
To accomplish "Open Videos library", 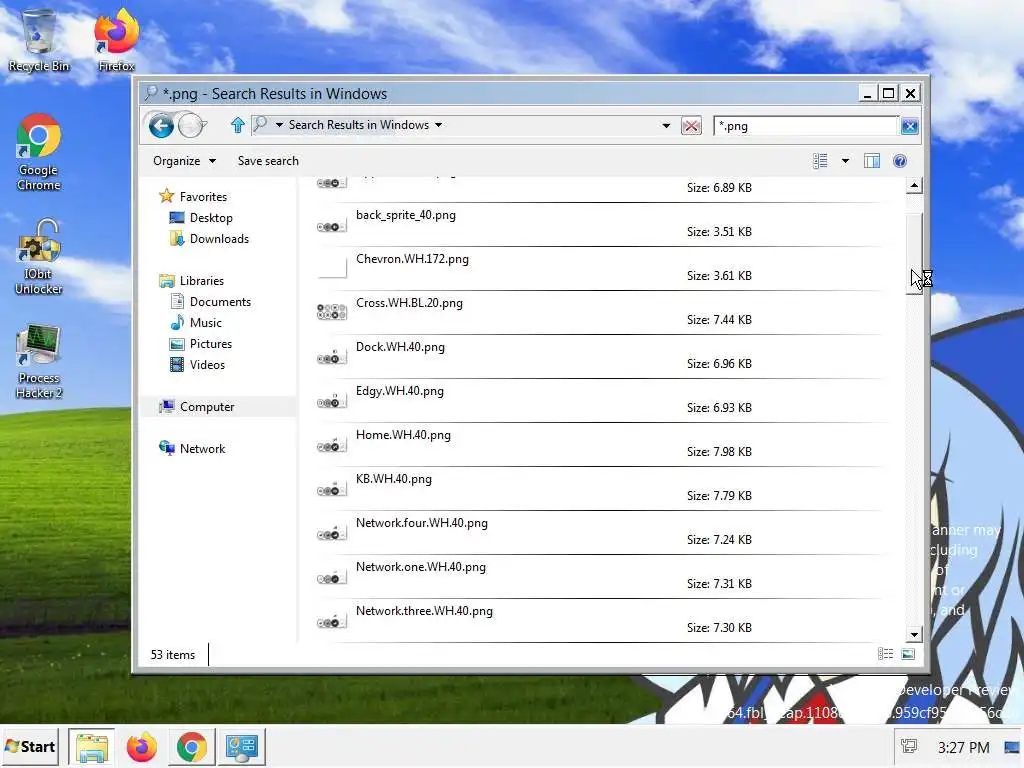I will coord(207,364).
